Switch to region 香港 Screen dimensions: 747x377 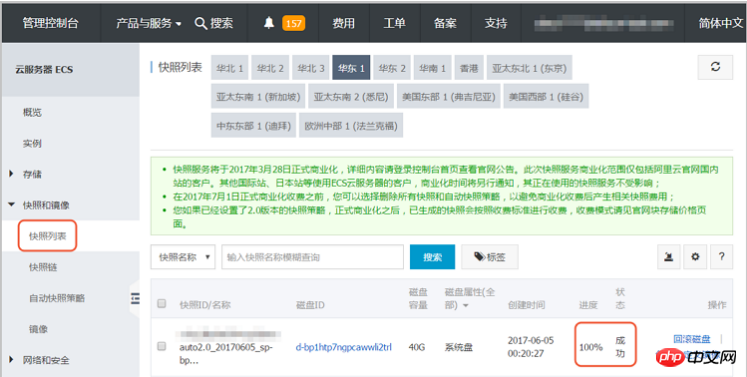click(x=469, y=68)
